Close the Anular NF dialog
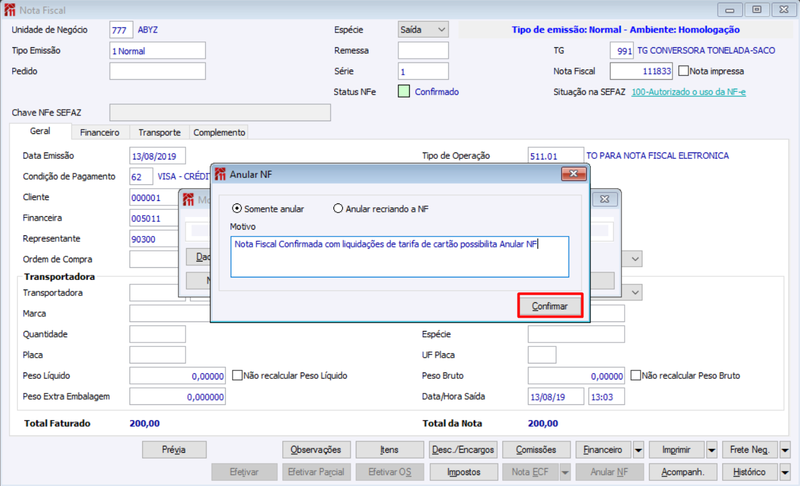Image resolution: width=800 pixels, height=486 pixels. (573, 174)
